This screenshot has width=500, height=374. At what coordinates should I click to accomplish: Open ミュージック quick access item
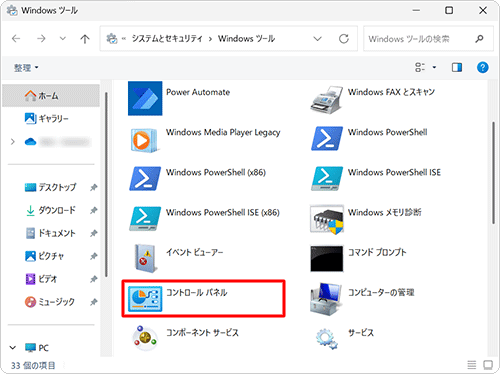(x=51, y=302)
